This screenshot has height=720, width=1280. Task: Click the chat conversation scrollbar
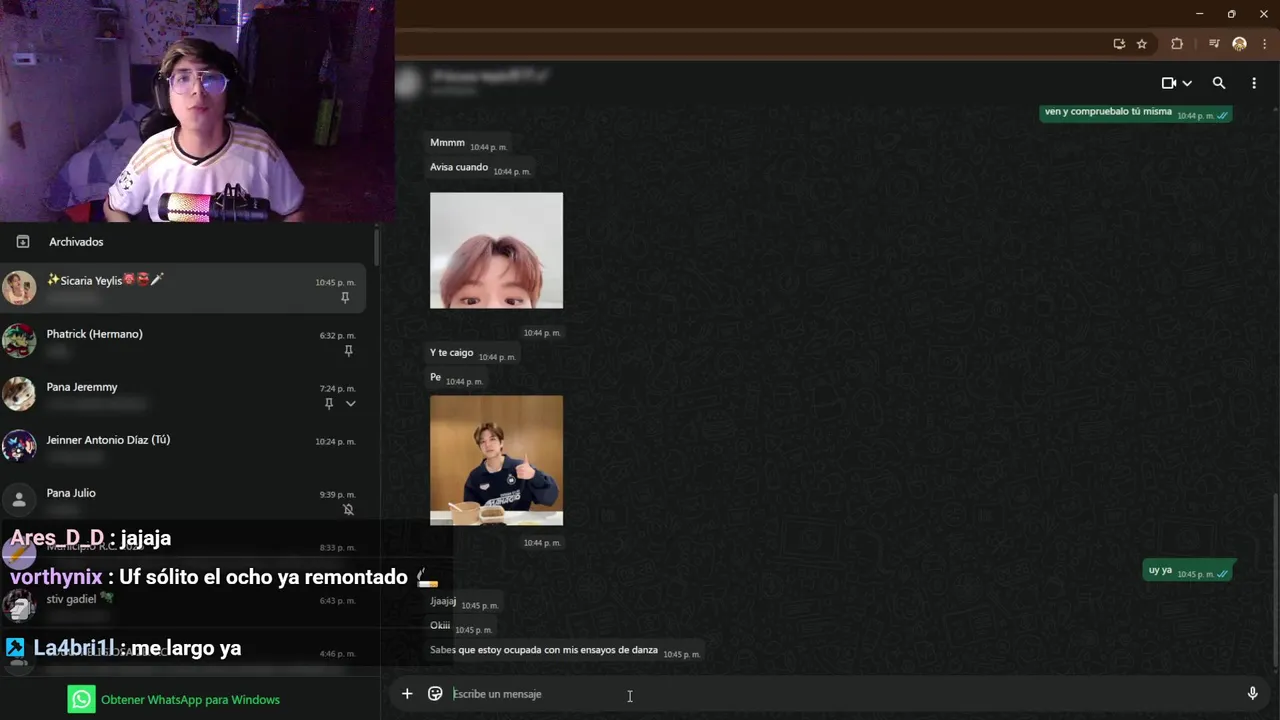click(x=1275, y=580)
